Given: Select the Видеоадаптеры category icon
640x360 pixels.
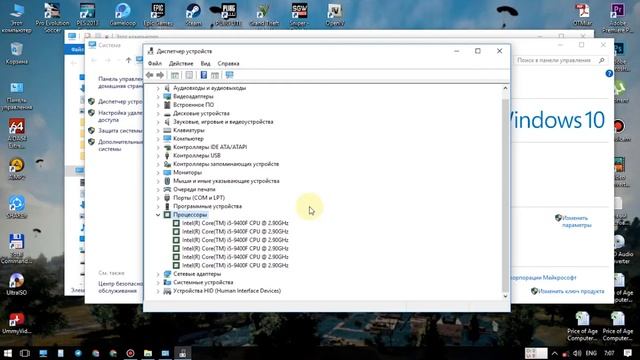Looking at the screenshot, I should pos(167,96).
